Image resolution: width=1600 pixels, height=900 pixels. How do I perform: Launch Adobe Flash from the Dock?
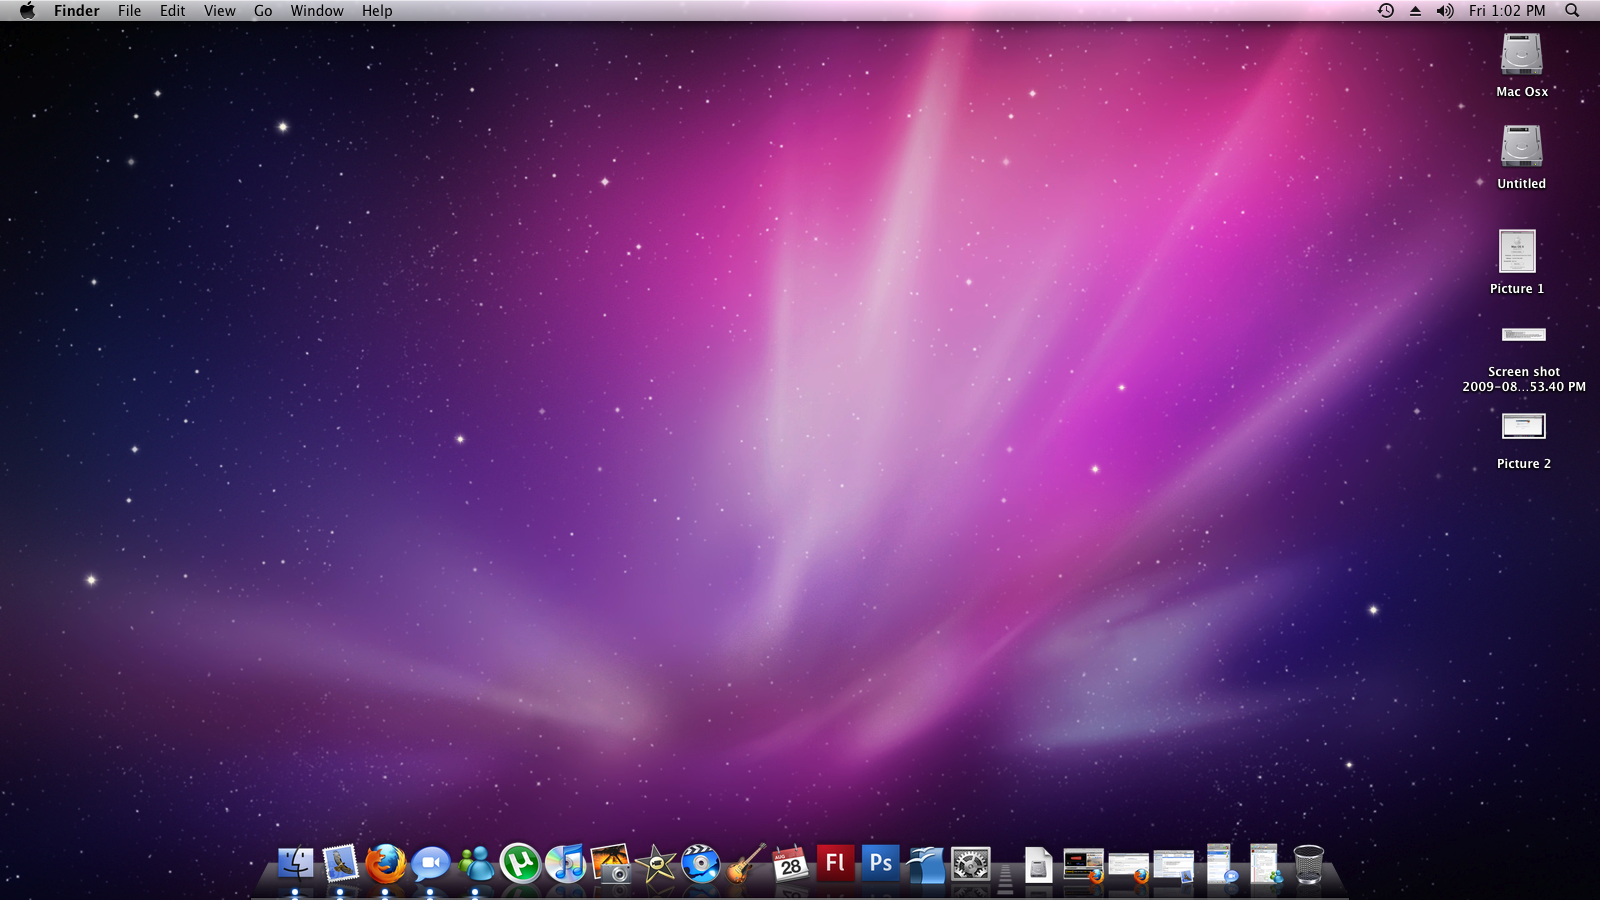pyautogui.click(x=835, y=863)
